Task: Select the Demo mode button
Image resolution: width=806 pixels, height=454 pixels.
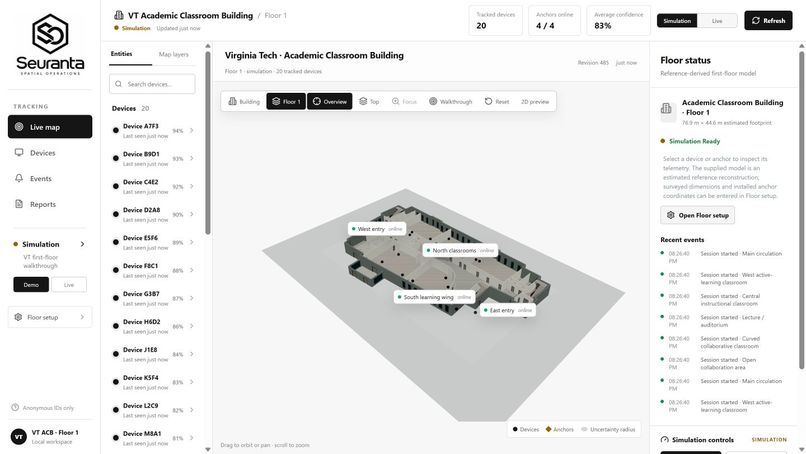Action: point(31,285)
